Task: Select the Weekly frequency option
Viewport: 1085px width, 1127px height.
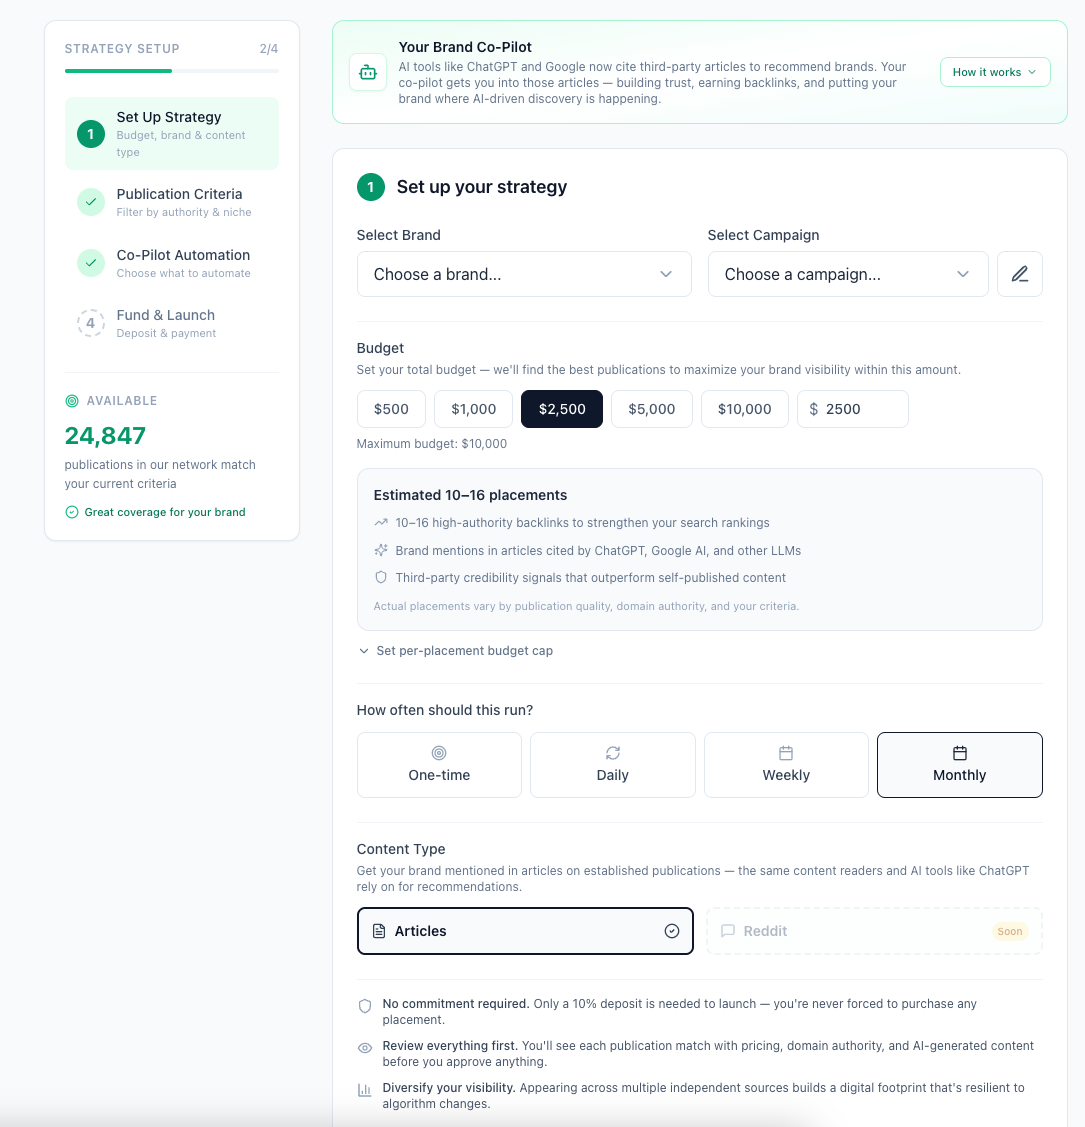Action: pyautogui.click(x=786, y=765)
